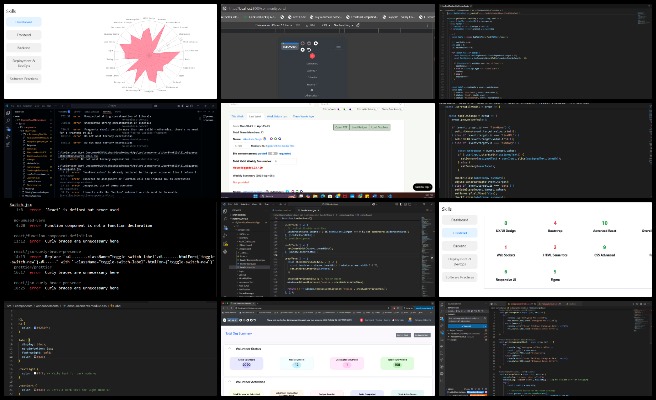
Task: Click the blue Commit button in the bottom-right VS Code window
Action: (467, 326)
